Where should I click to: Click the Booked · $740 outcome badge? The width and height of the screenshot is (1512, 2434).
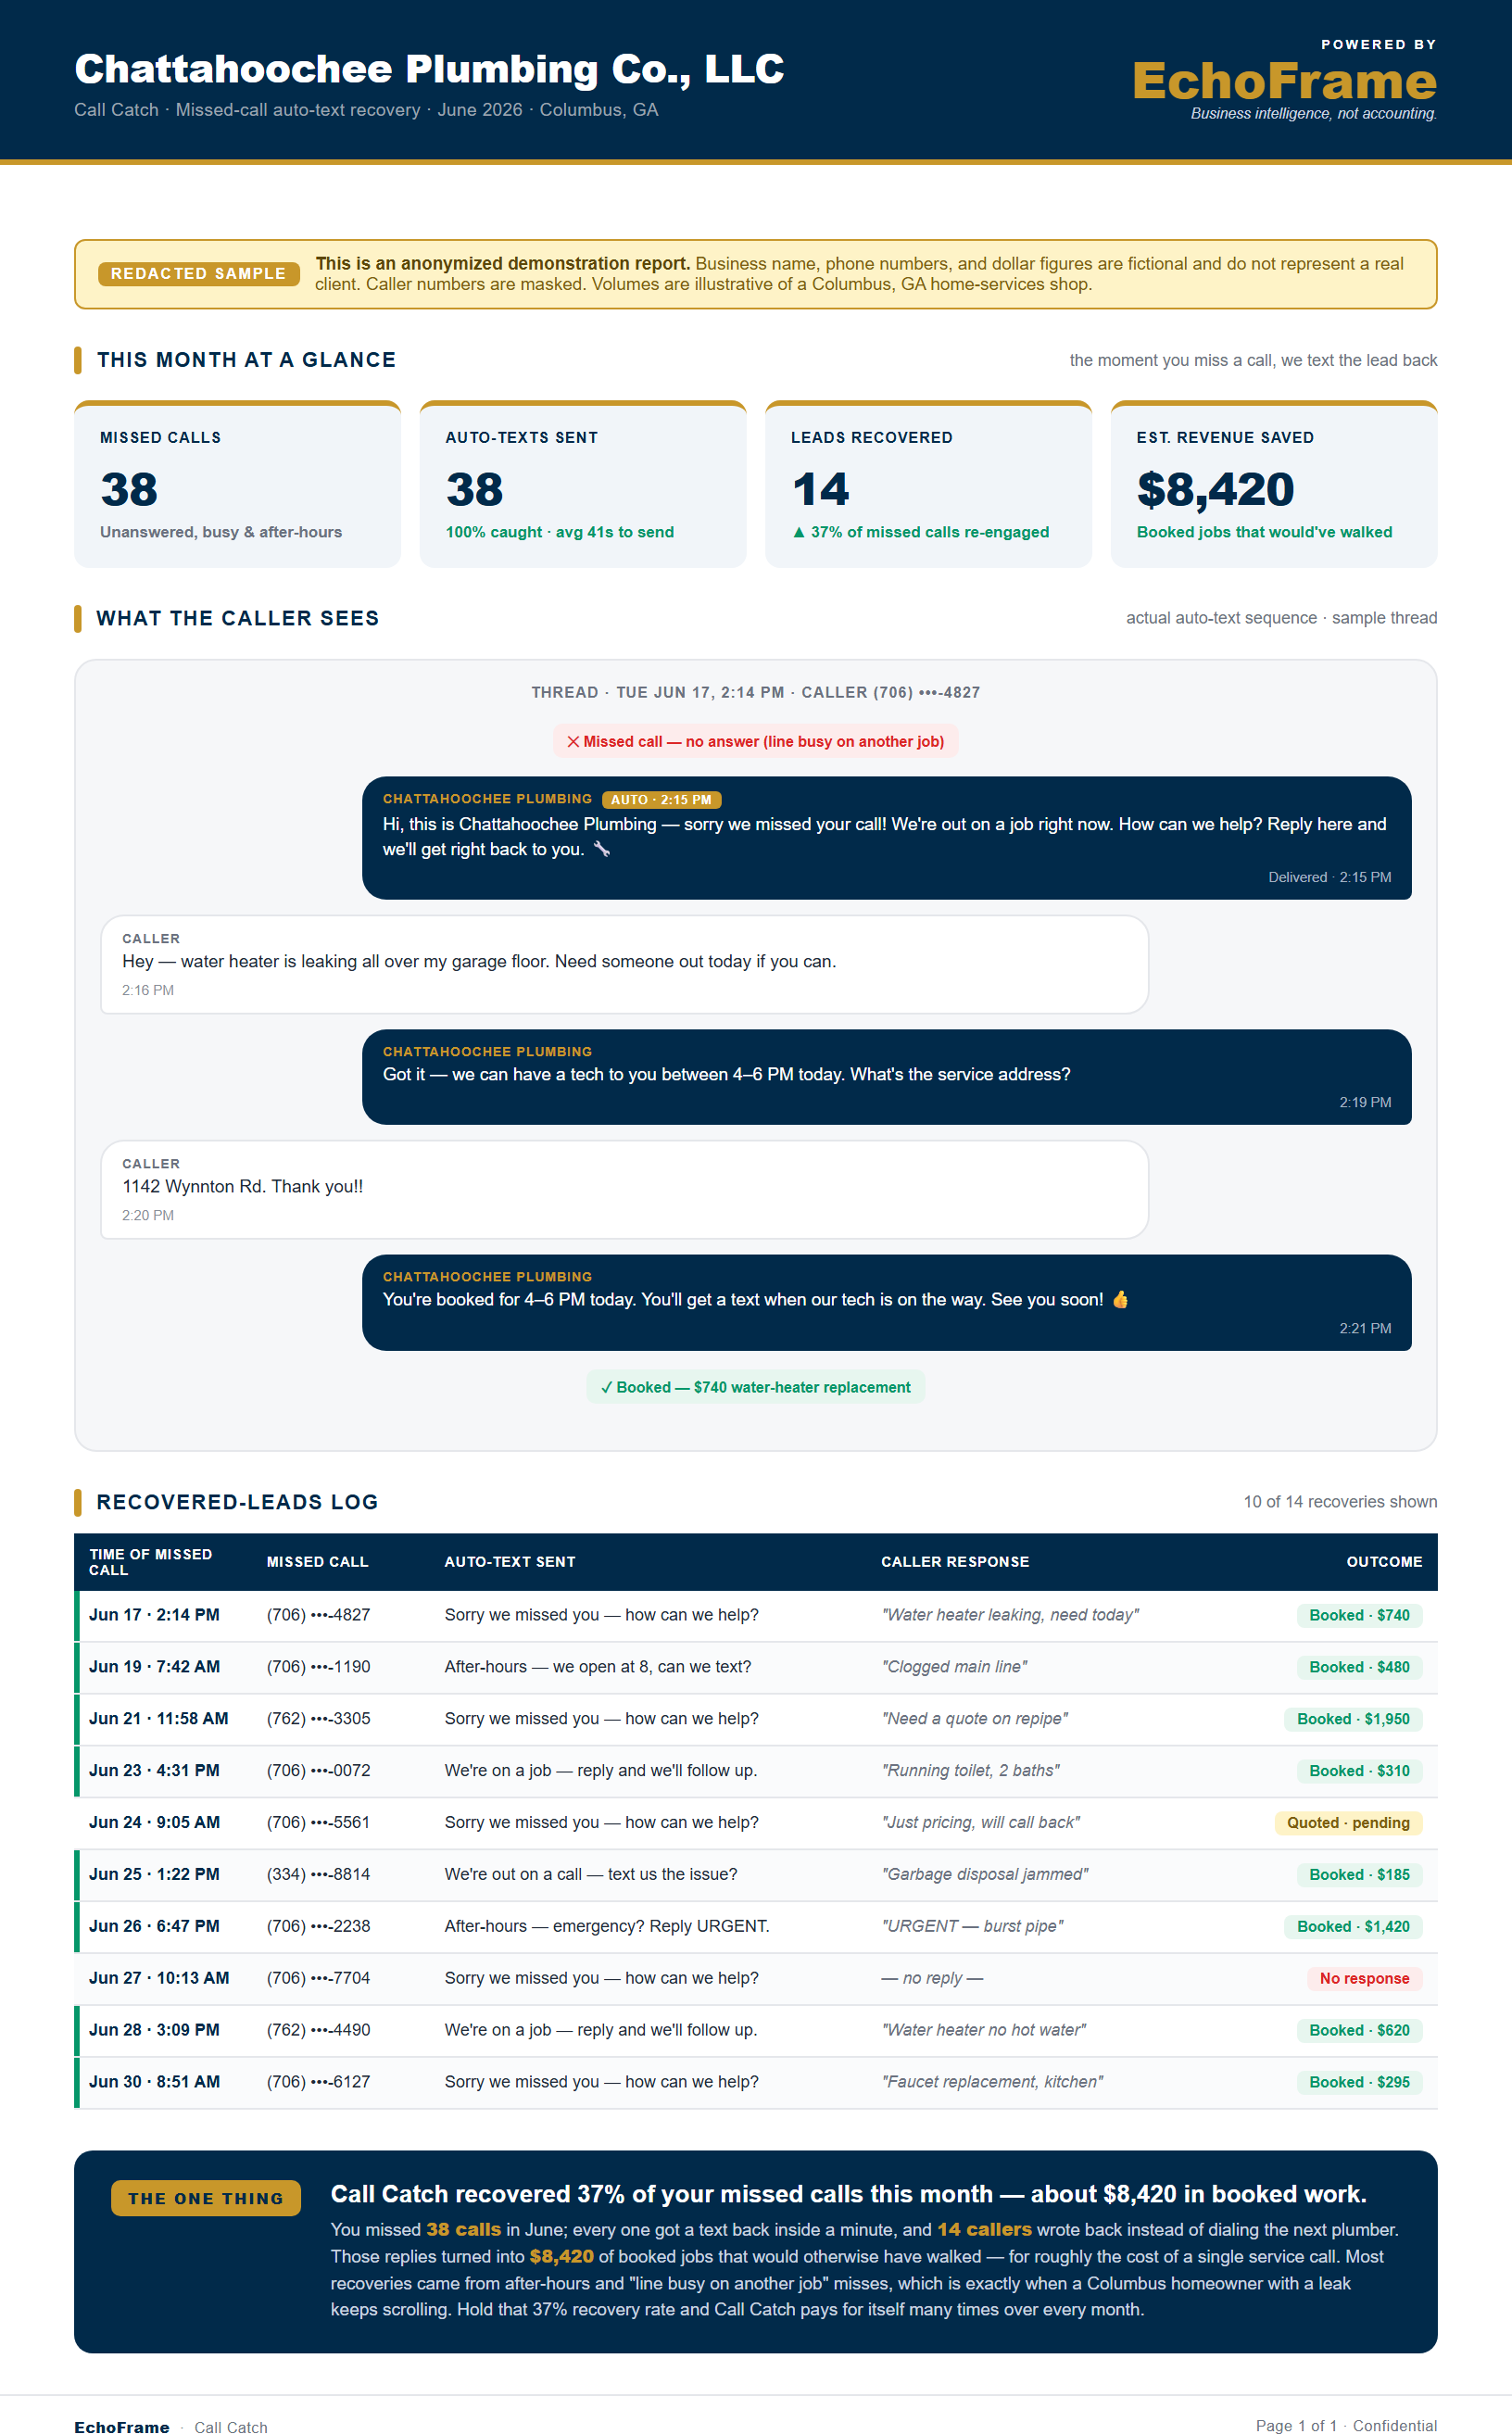tap(1359, 1615)
